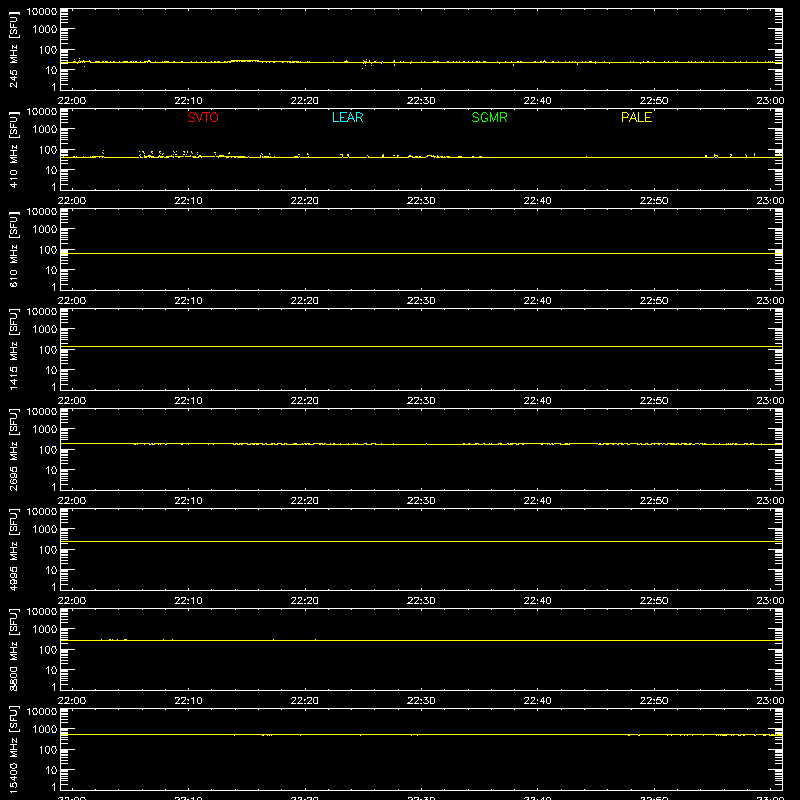Select the 410 MHz [SFU] axis title
Viewport: 800px width, 800px height.
coord(14,149)
